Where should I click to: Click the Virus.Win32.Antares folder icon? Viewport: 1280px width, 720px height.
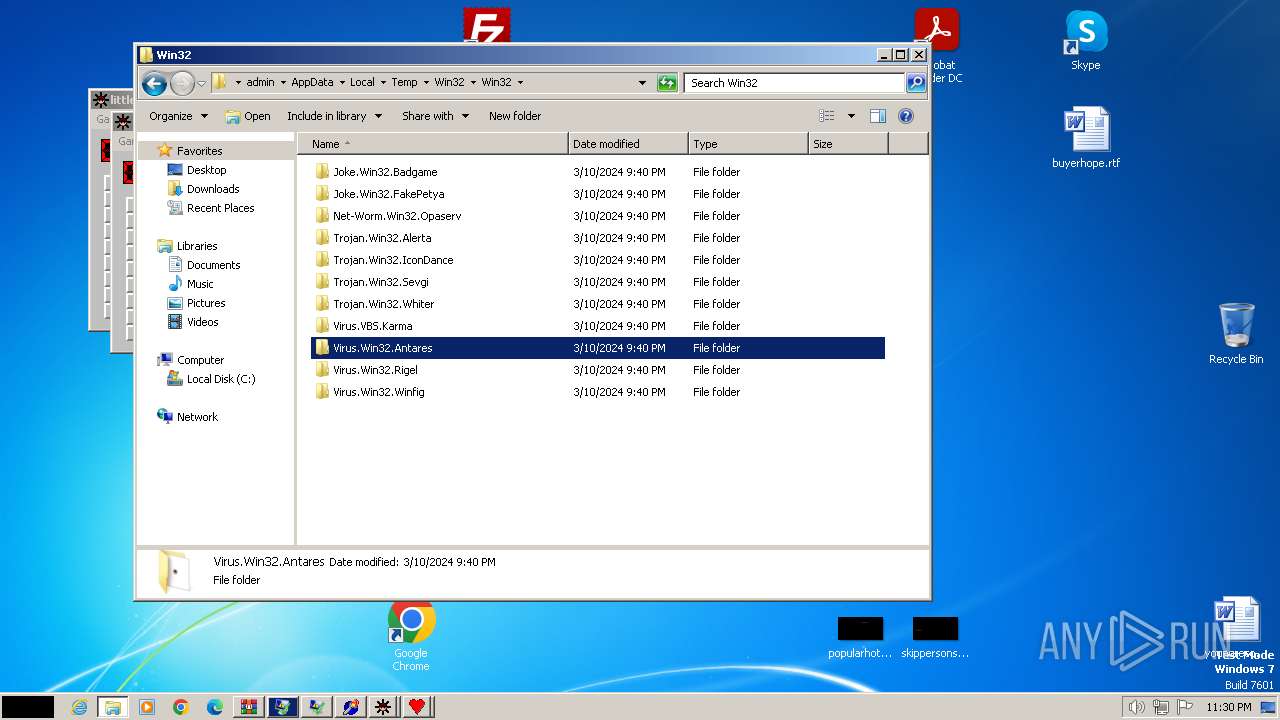322,348
